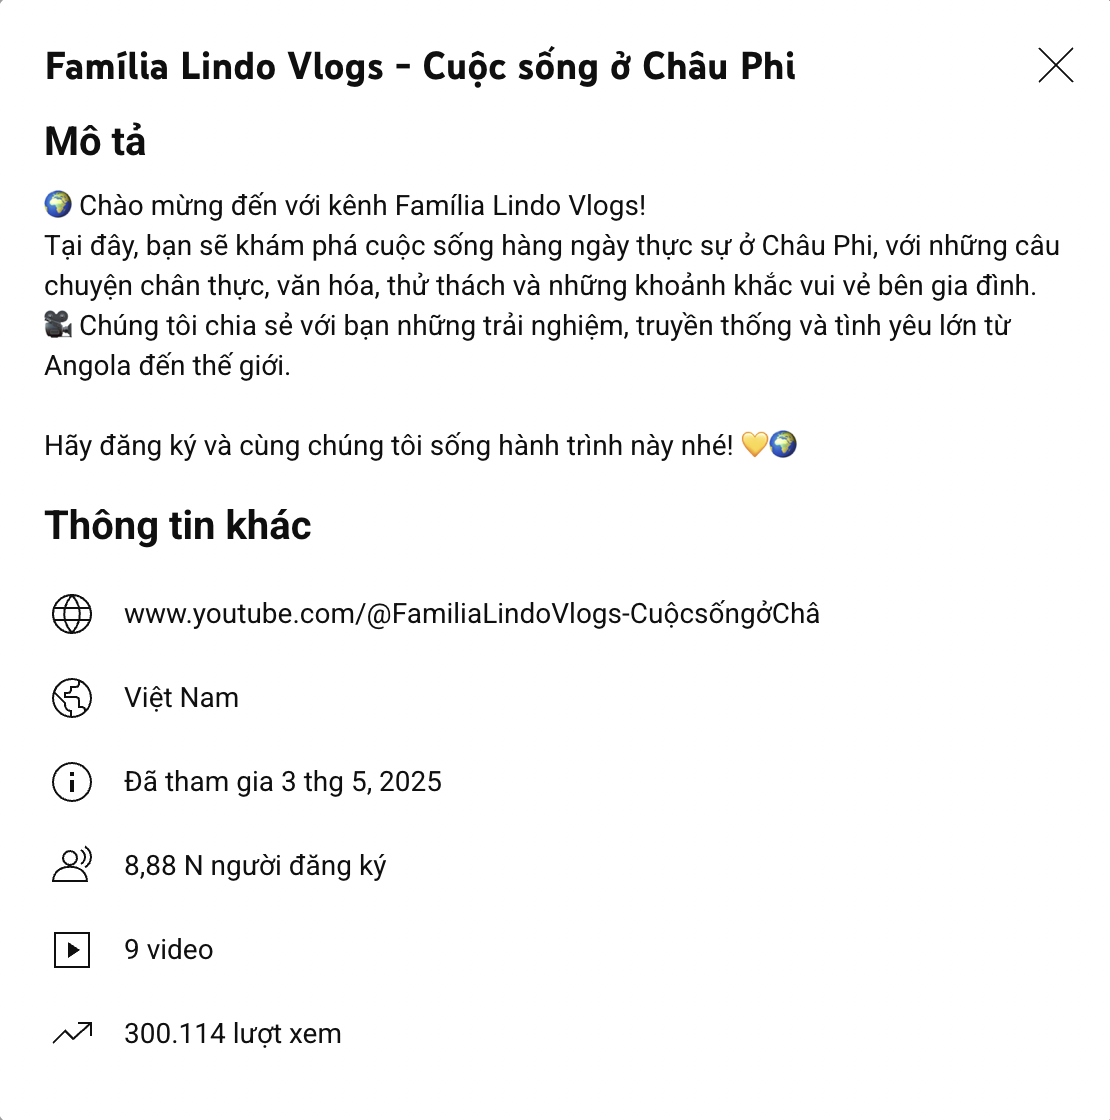Click the "Thông tin khác" heading
Viewport: 1110px width, 1120px height.
178,526
